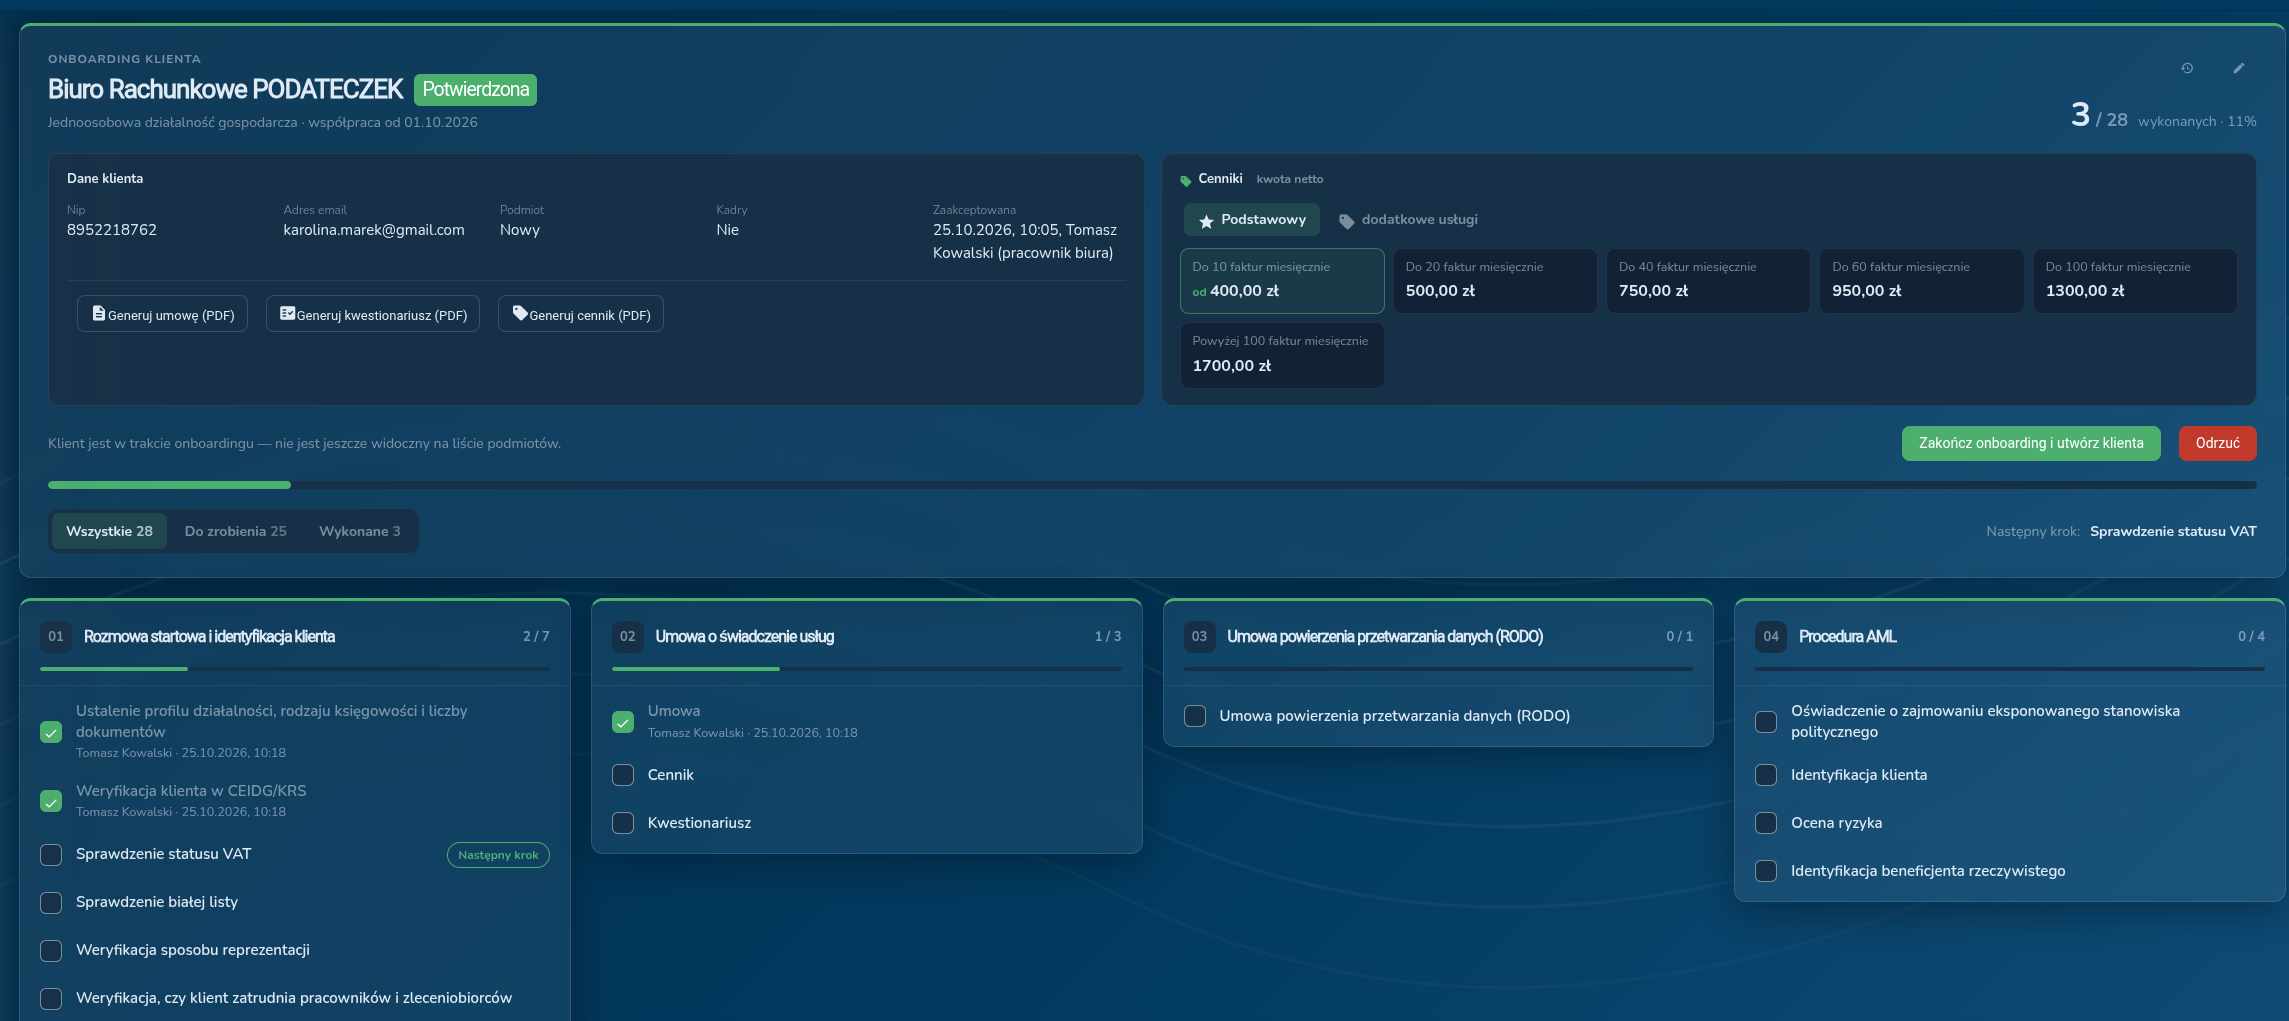This screenshot has width=2289, height=1021.
Task: Click Zakończ onboarding i utwórz klienta
Action: 2031,443
